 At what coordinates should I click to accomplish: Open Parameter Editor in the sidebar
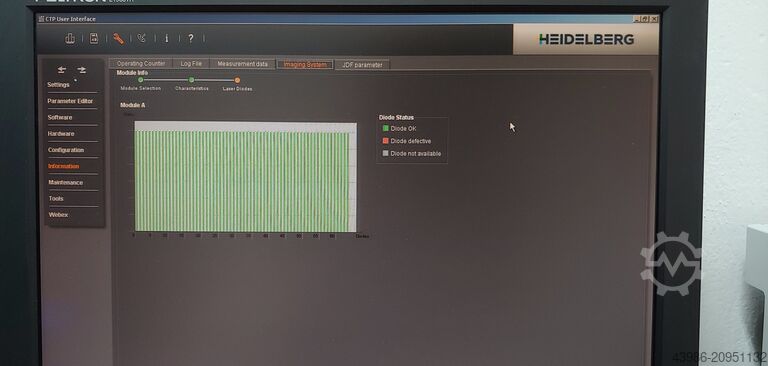[x=70, y=101]
